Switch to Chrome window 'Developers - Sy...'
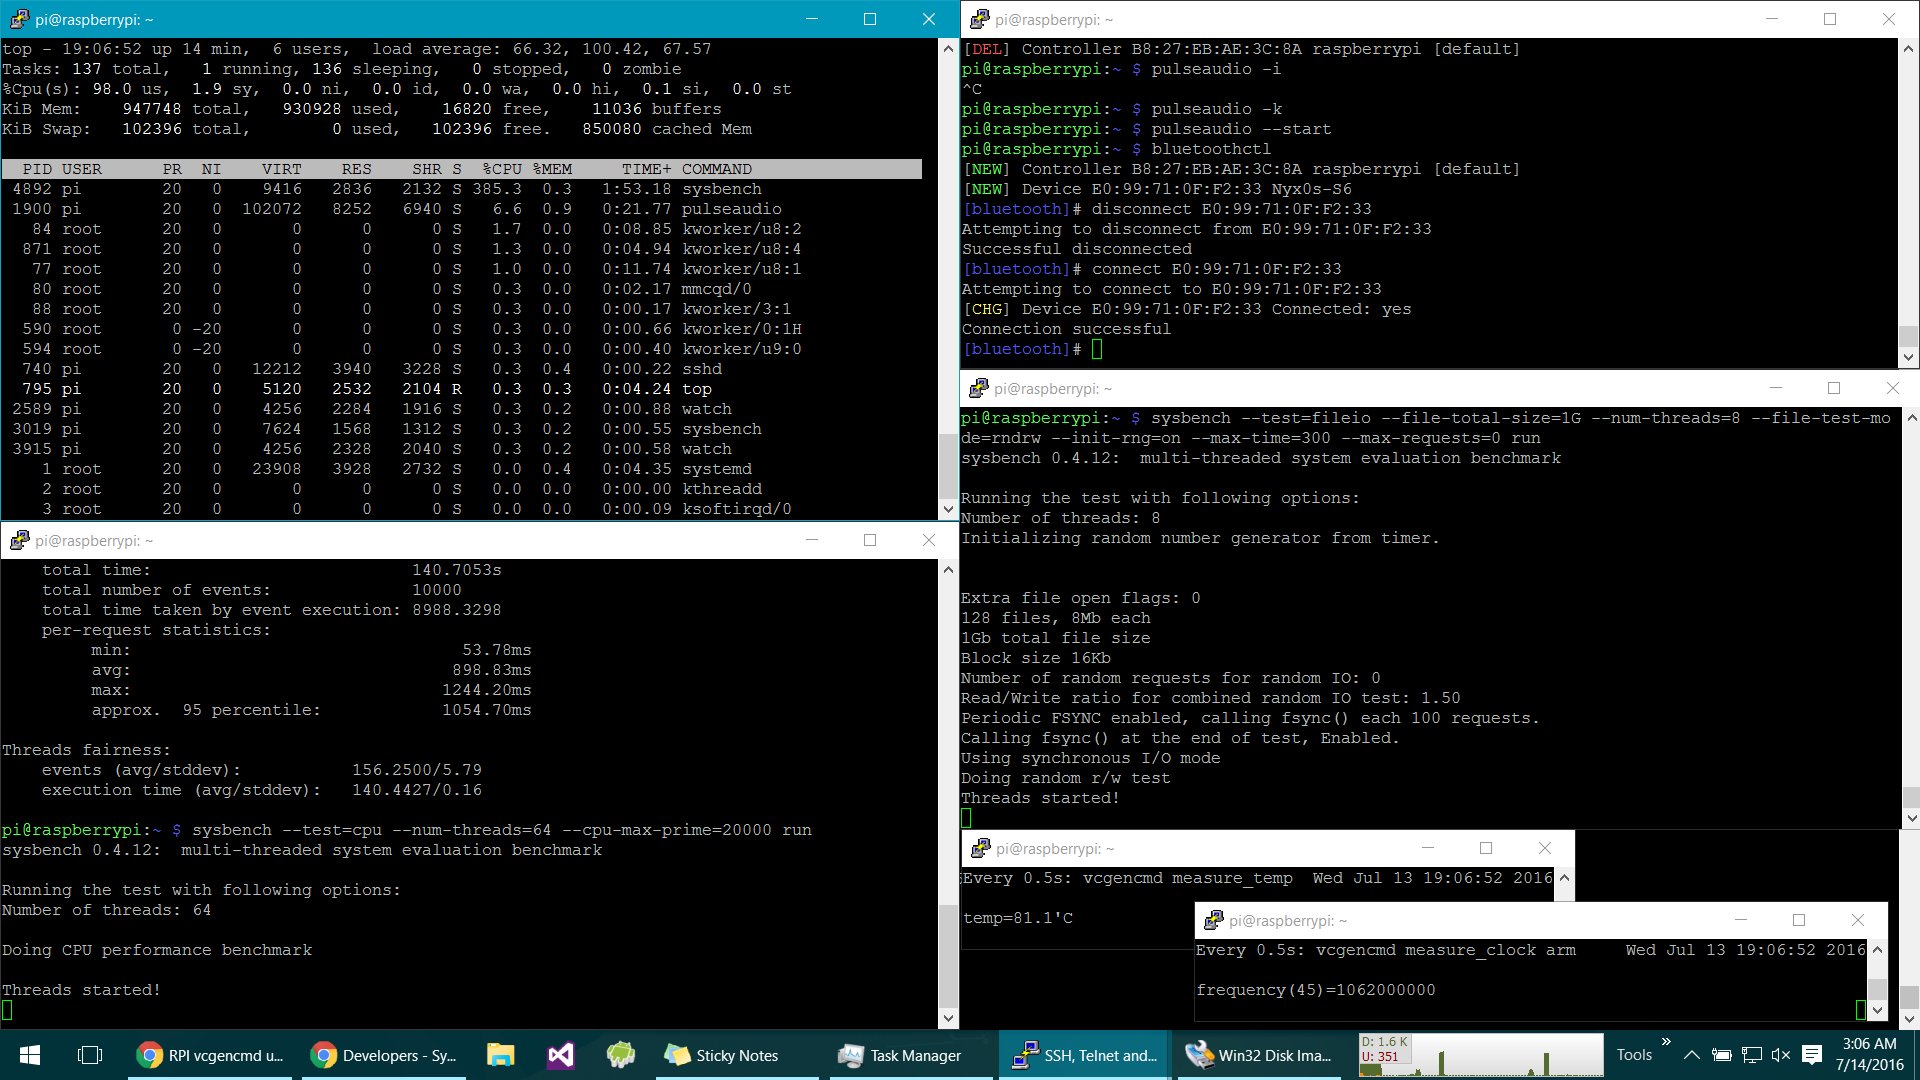The width and height of the screenshot is (1920, 1080). pos(384,1055)
